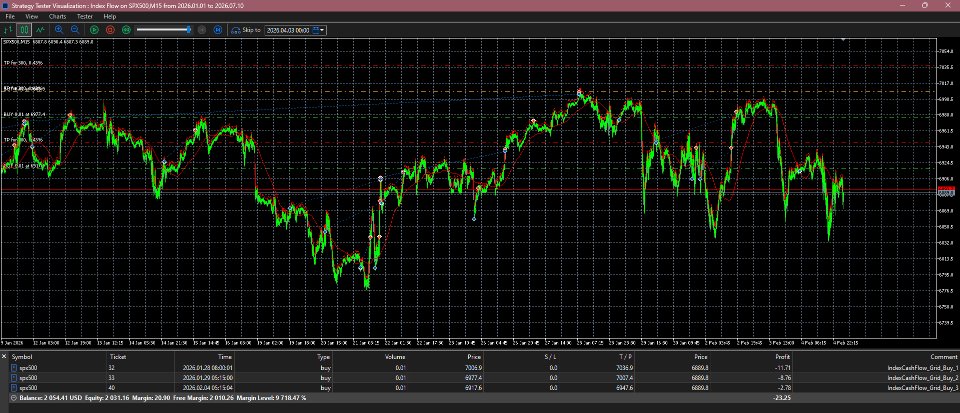Click the current price tag on price axis
Screen dimensions: 960x413
[948, 193]
